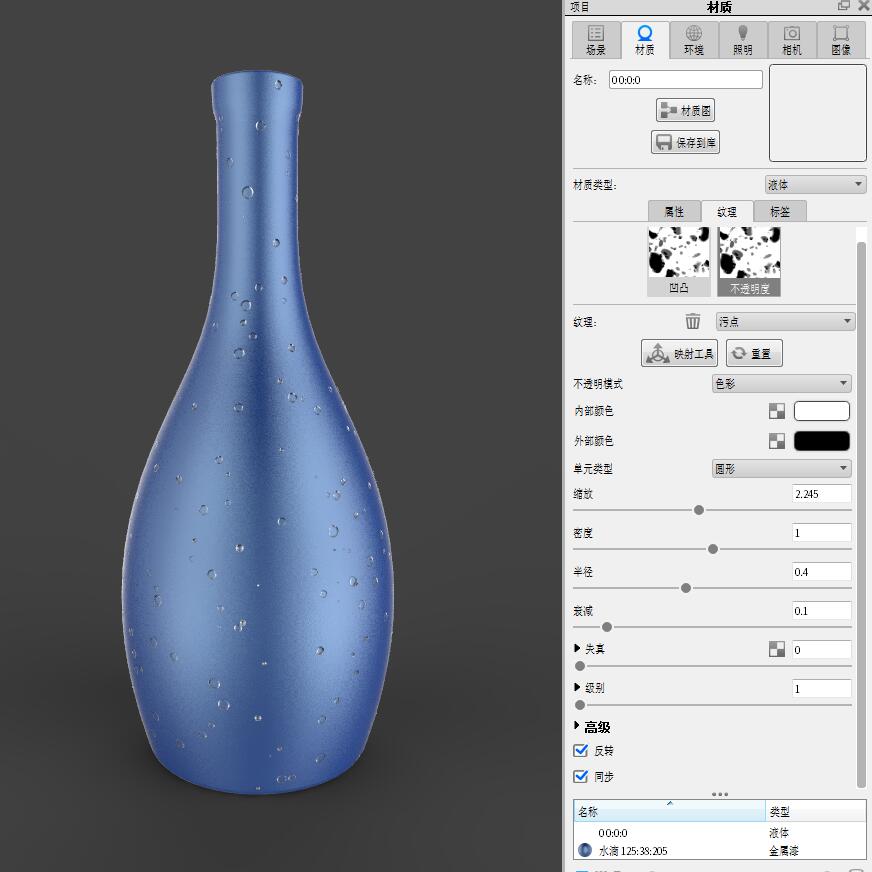
Task: Click the 半径 slider handle
Action: pyautogui.click(x=686, y=588)
